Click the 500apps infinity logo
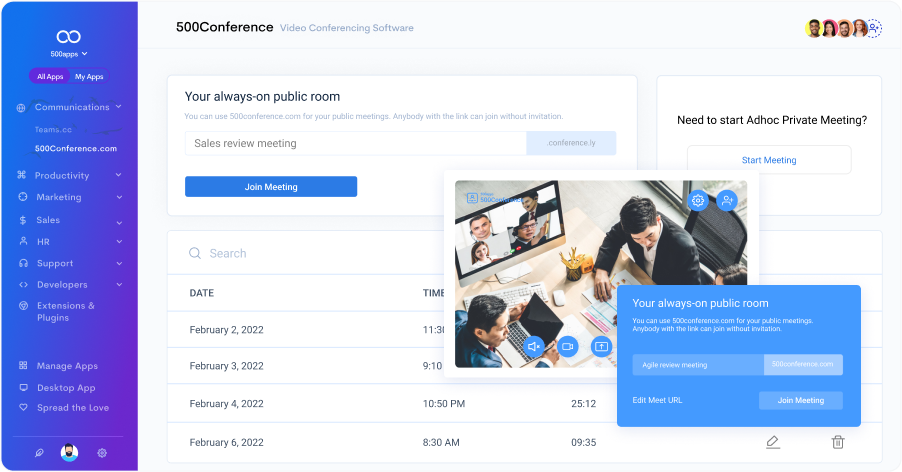 [69, 36]
